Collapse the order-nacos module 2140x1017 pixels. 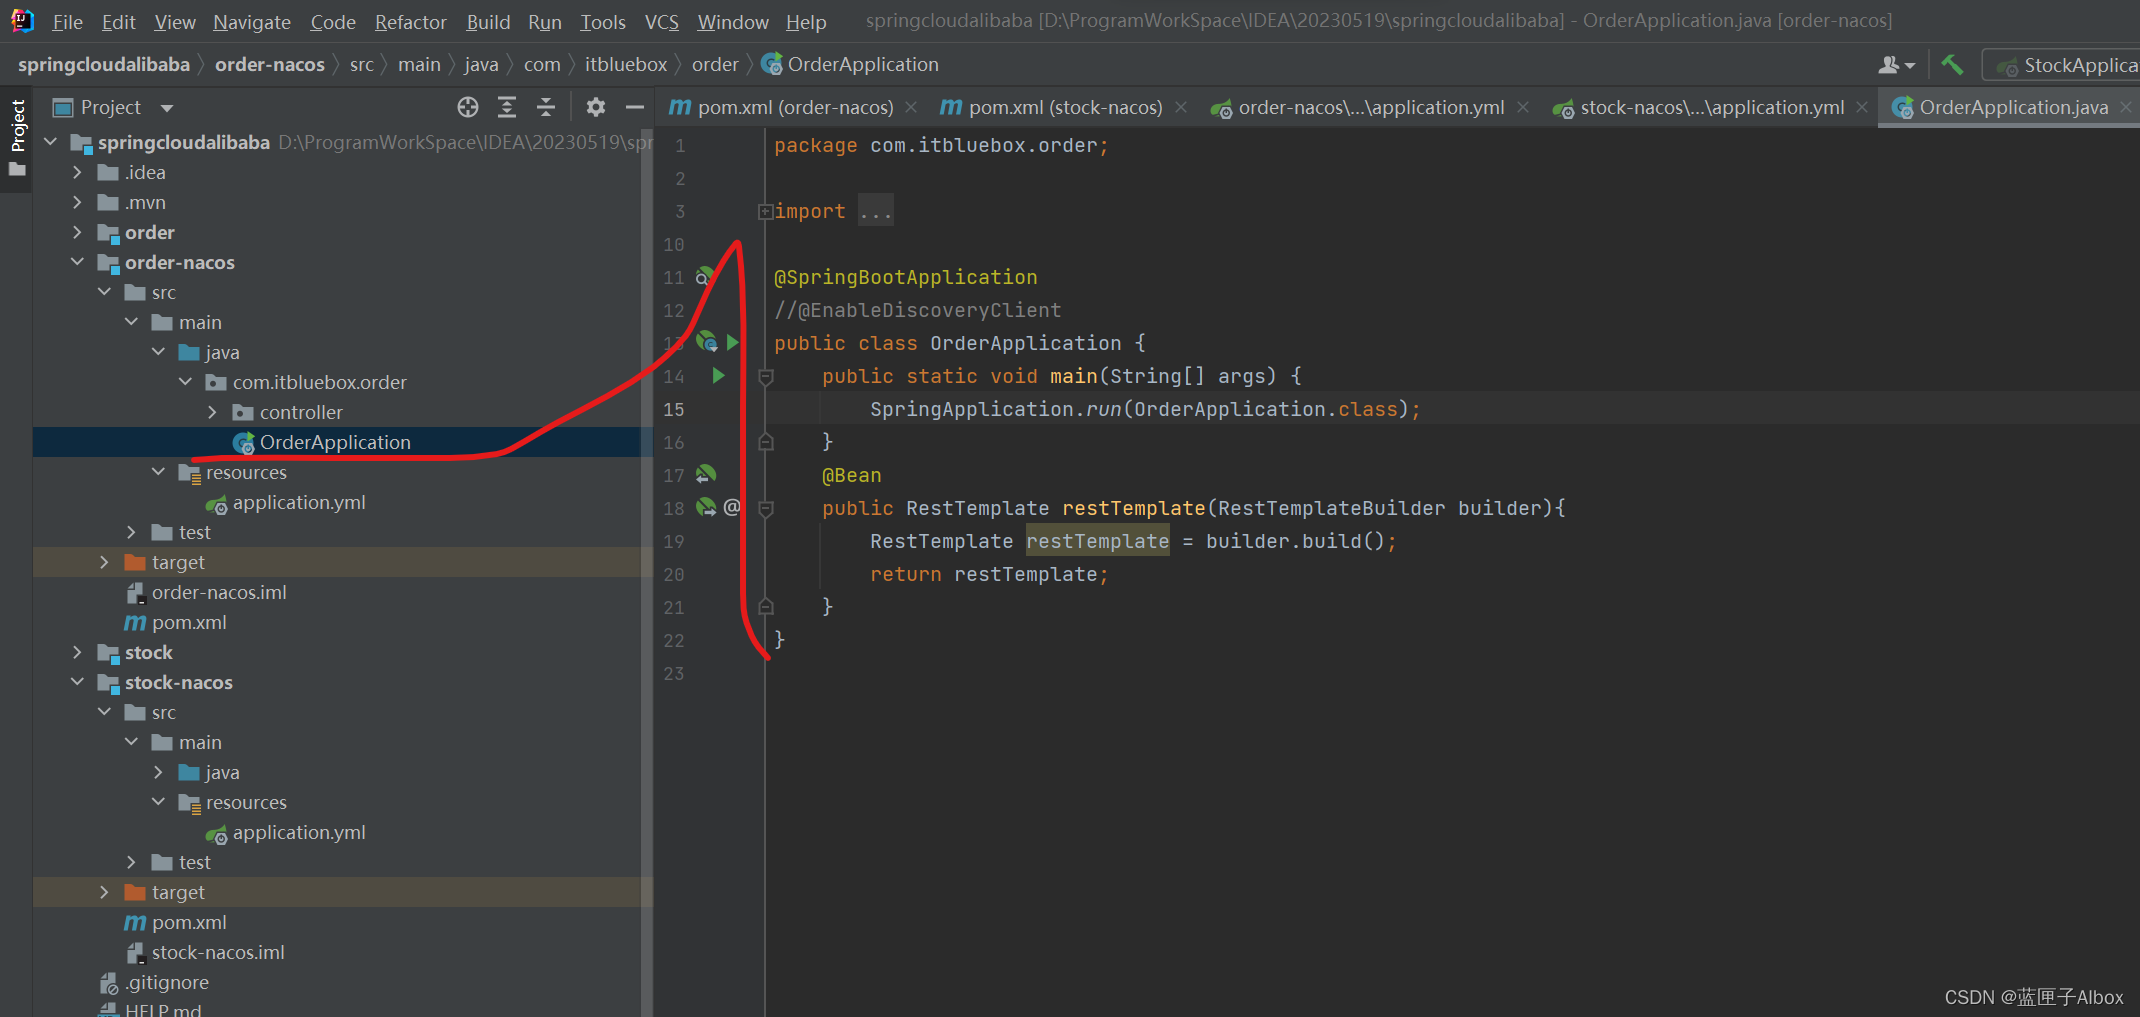(77, 262)
